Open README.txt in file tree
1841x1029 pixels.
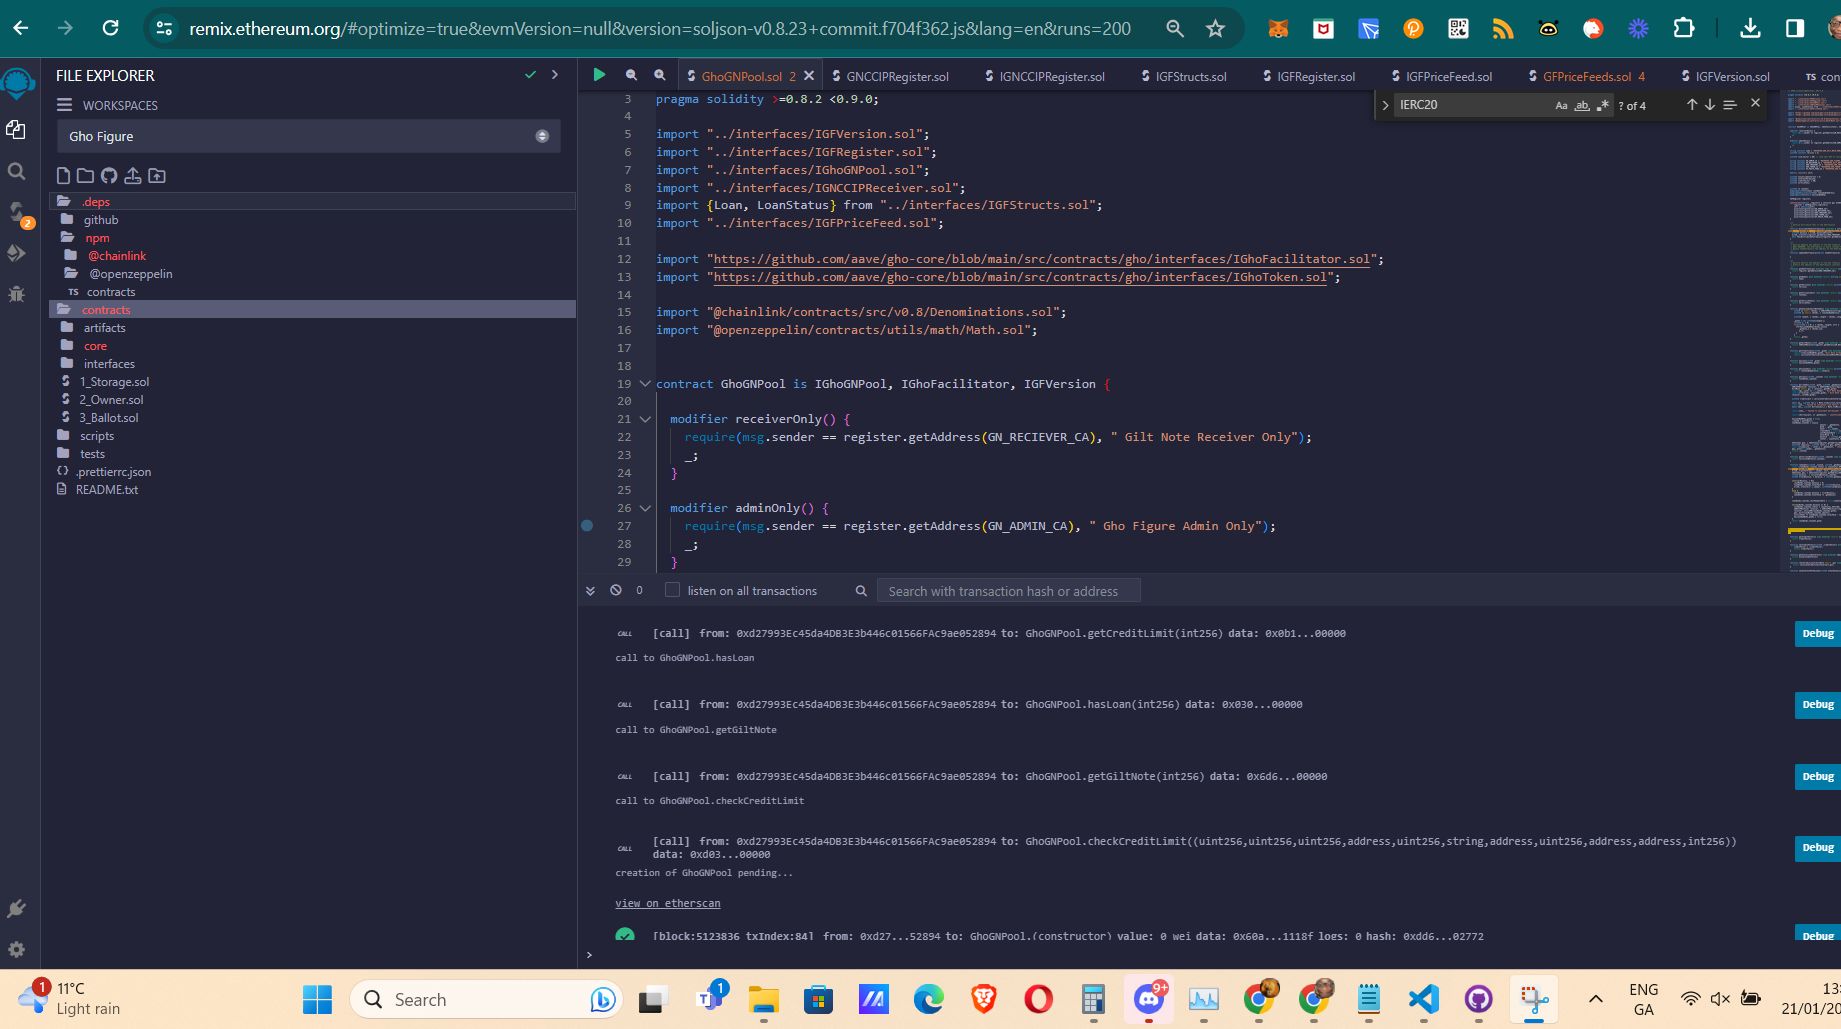coord(106,490)
